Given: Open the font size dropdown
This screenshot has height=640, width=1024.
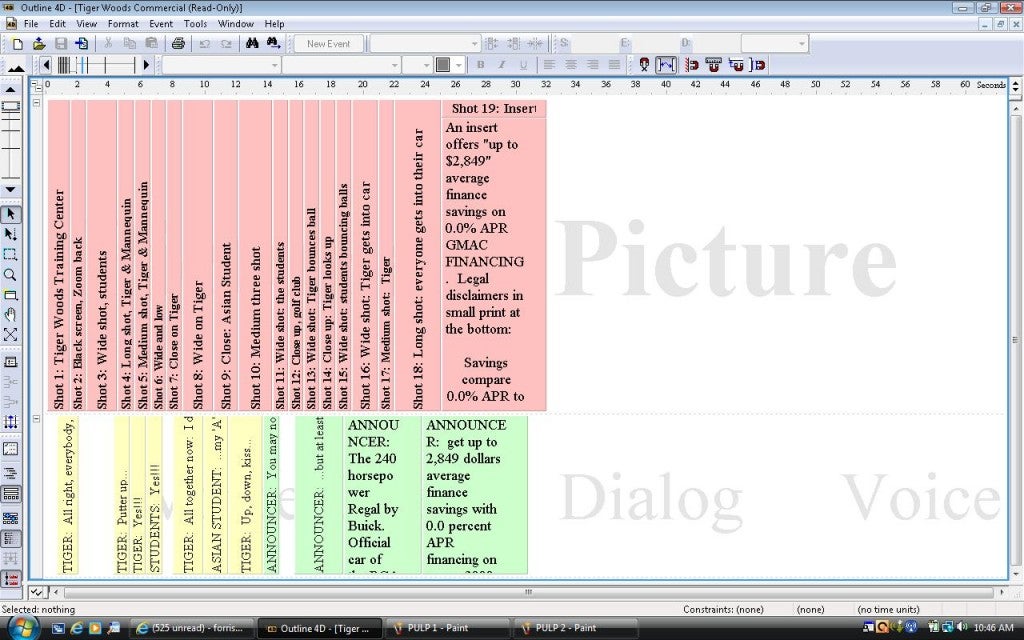Looking at the screenshot, I should click(426, 65).
